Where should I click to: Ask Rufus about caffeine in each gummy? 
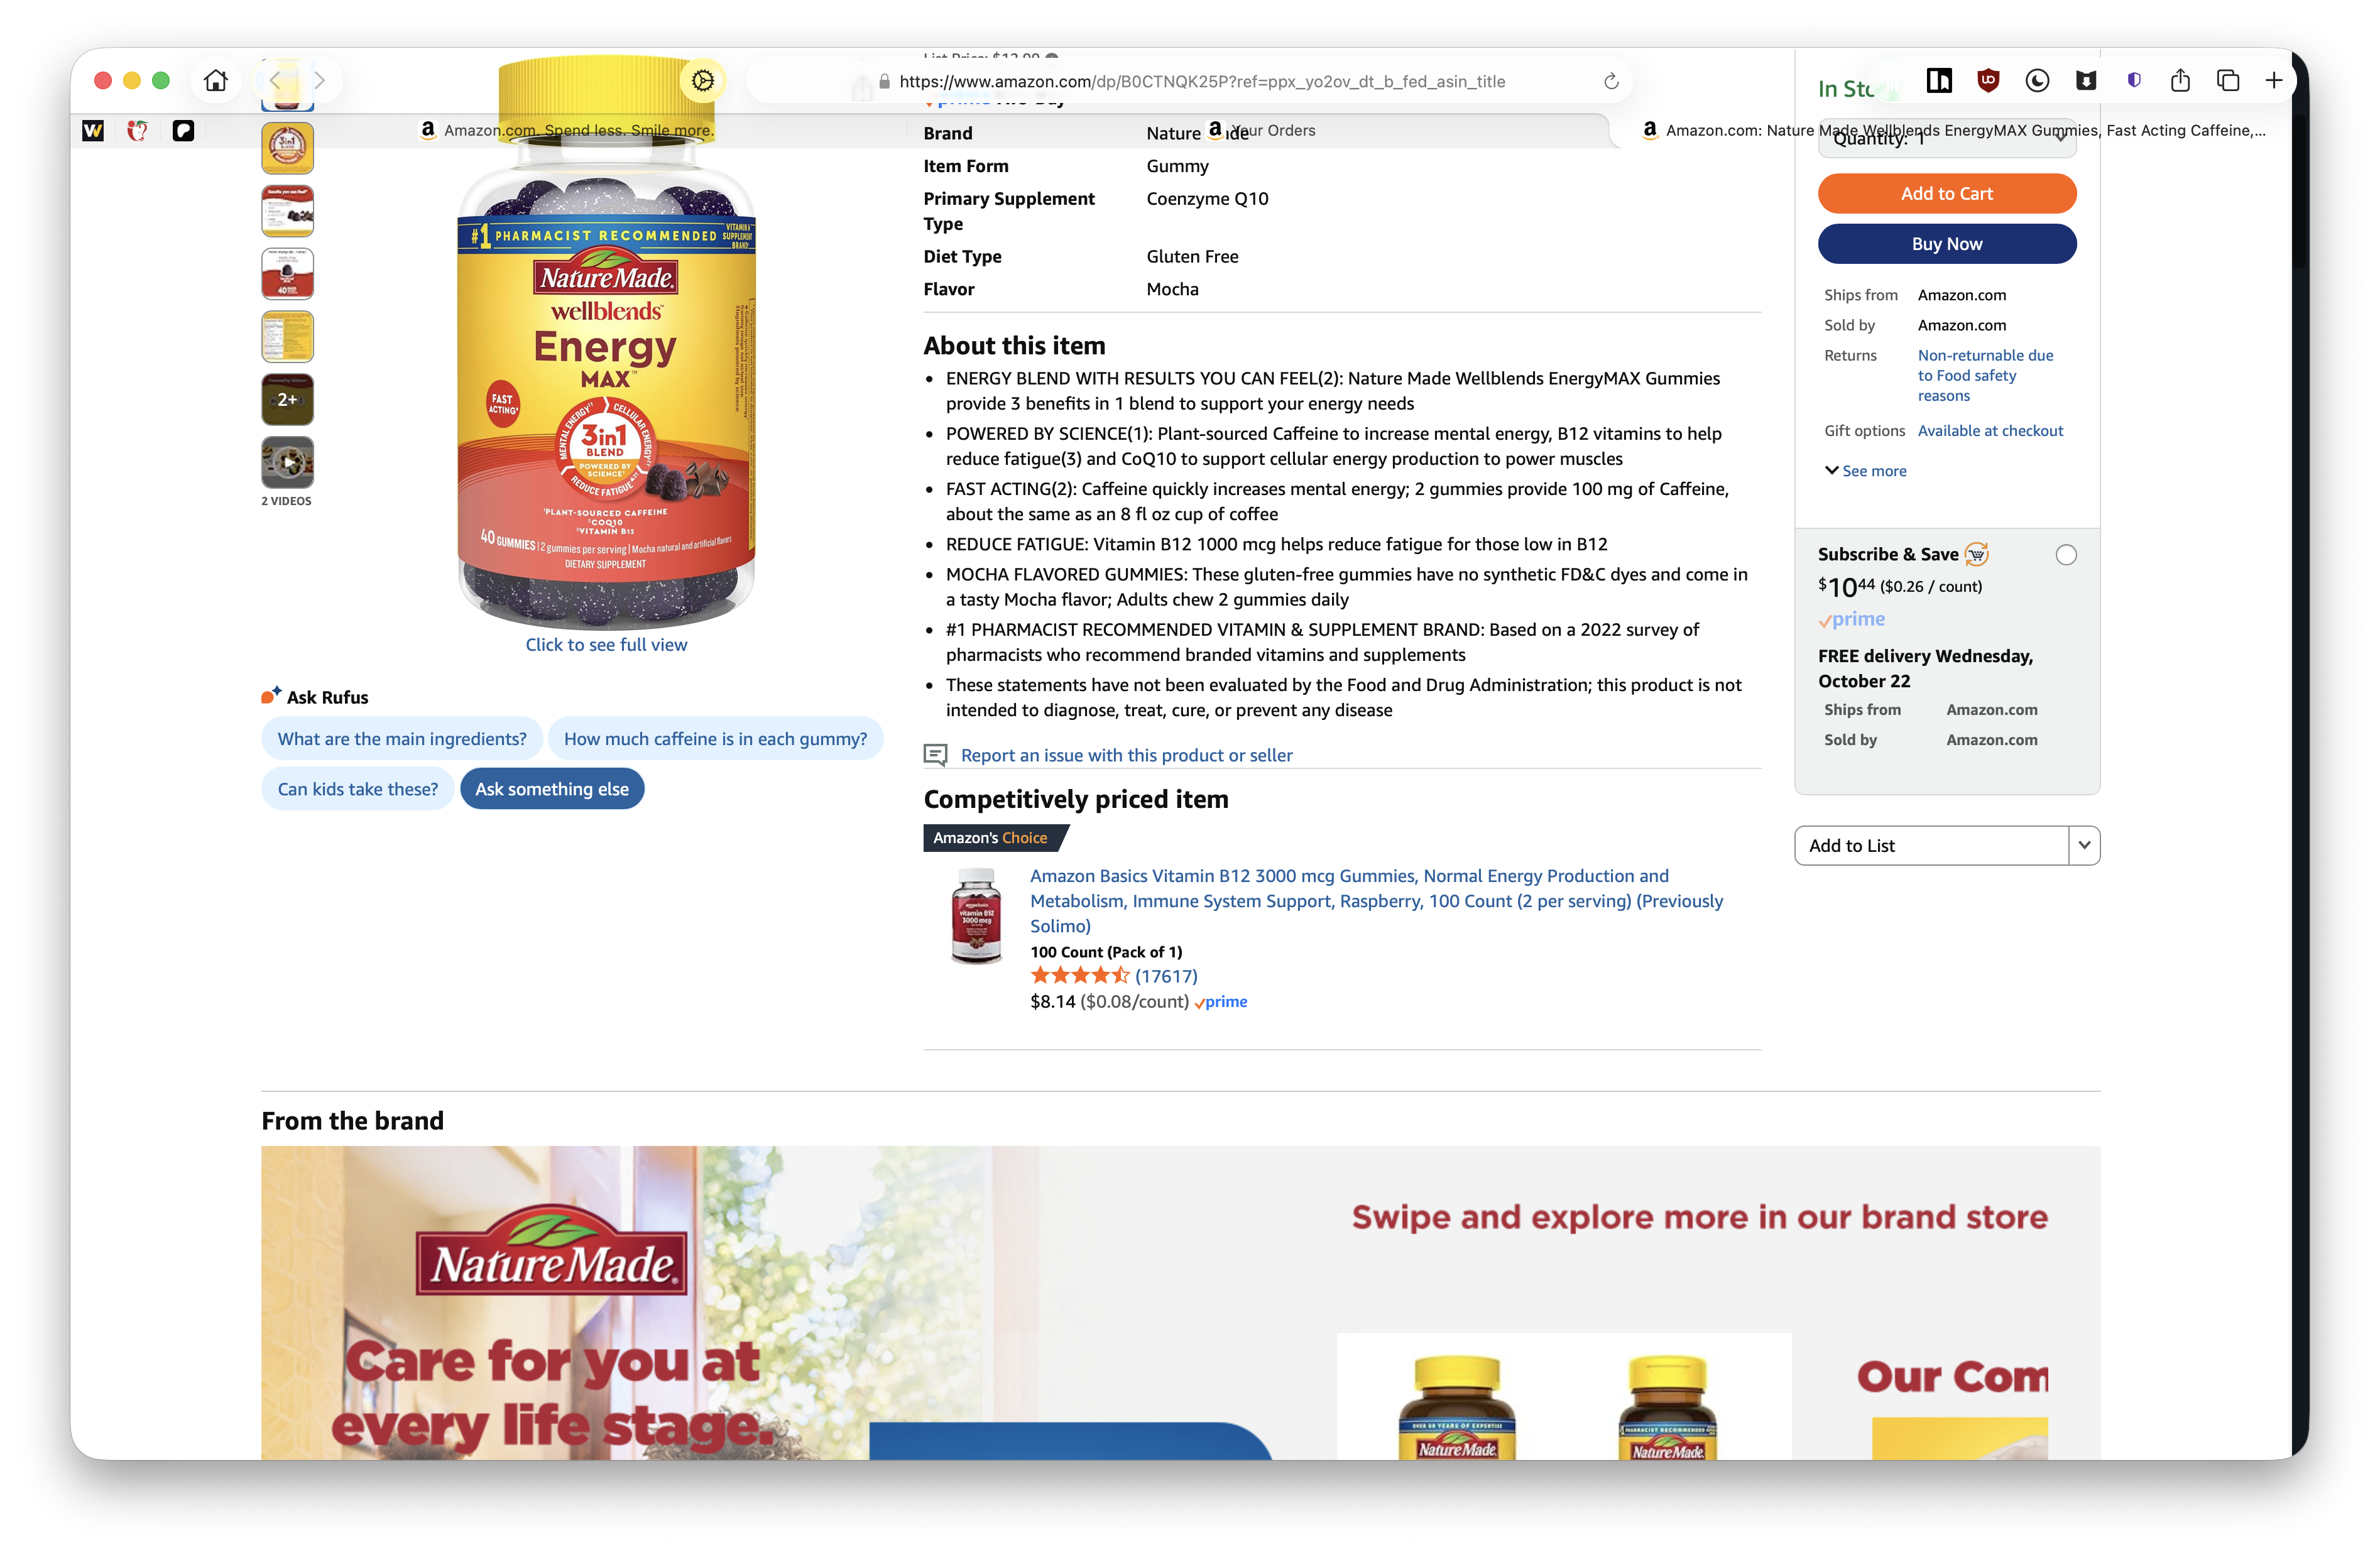[x=715, y=738]
